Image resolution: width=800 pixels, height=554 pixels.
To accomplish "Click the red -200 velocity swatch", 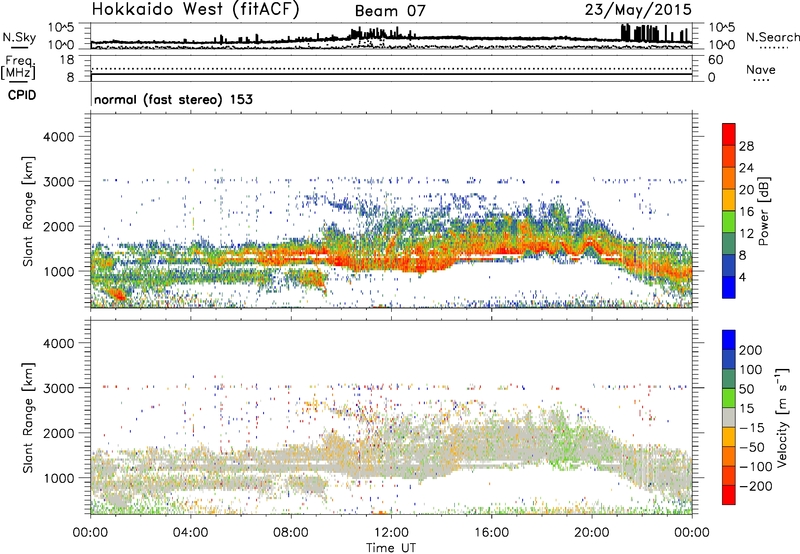I will tap(729, 495).
